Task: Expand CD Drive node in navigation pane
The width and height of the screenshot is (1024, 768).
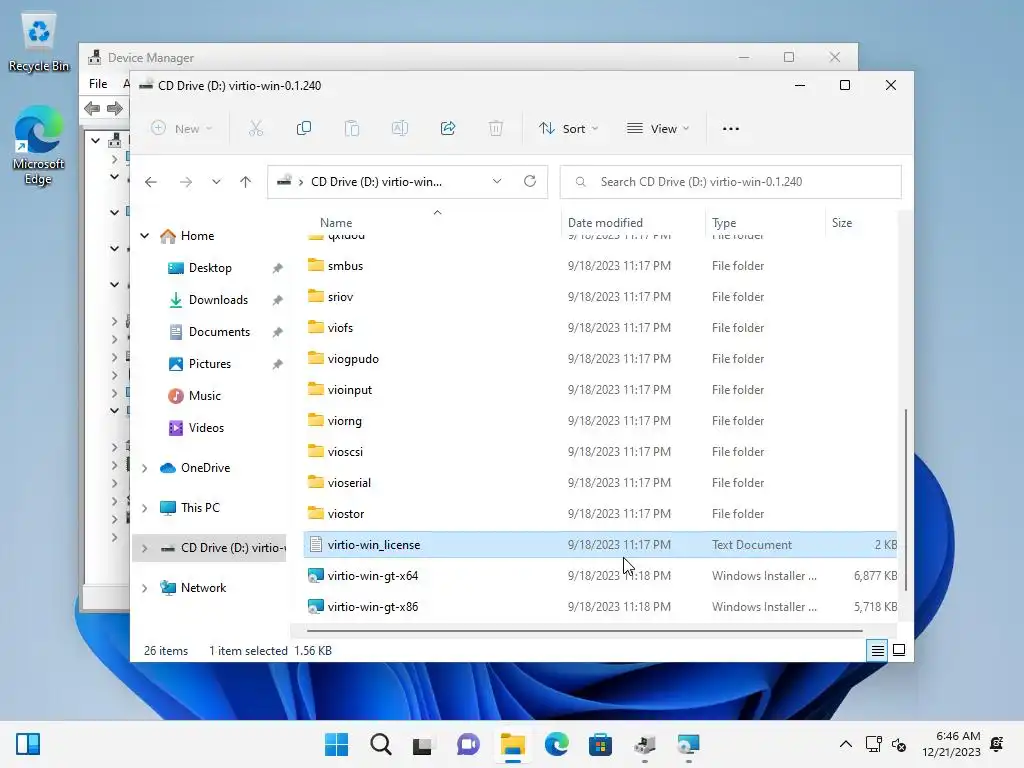Action: point(144,548)
